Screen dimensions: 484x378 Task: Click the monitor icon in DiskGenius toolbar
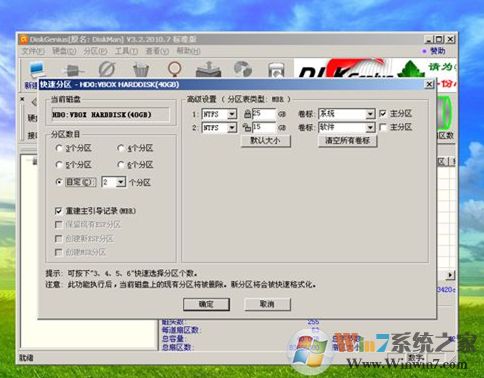[37, 69]
